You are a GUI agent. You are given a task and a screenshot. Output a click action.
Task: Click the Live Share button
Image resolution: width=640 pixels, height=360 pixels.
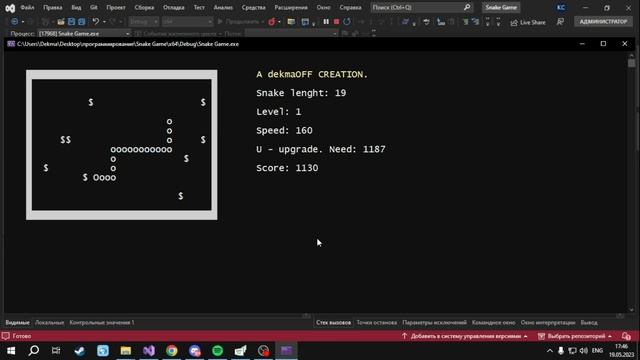528,22
